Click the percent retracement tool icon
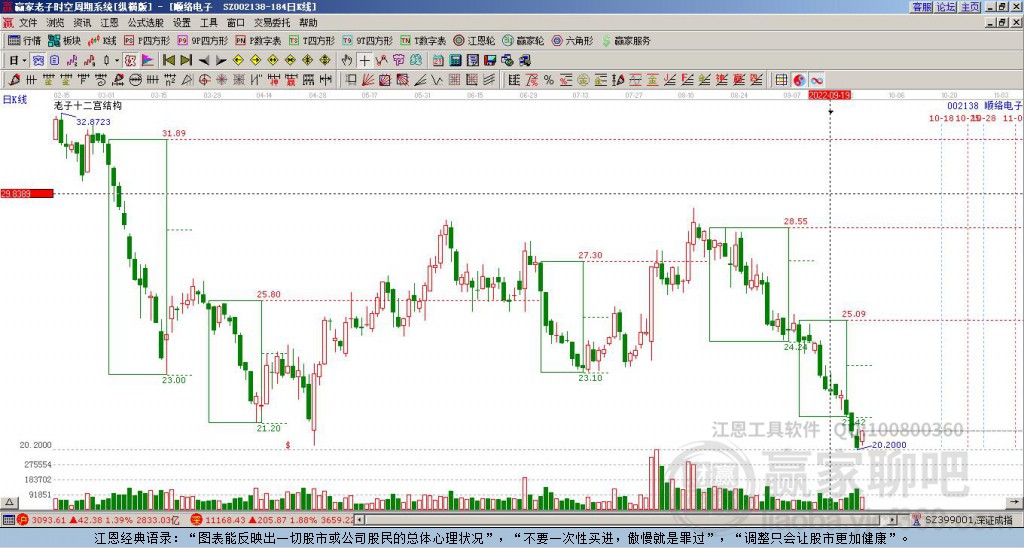1024x548 pixels. tap(549, 80)
